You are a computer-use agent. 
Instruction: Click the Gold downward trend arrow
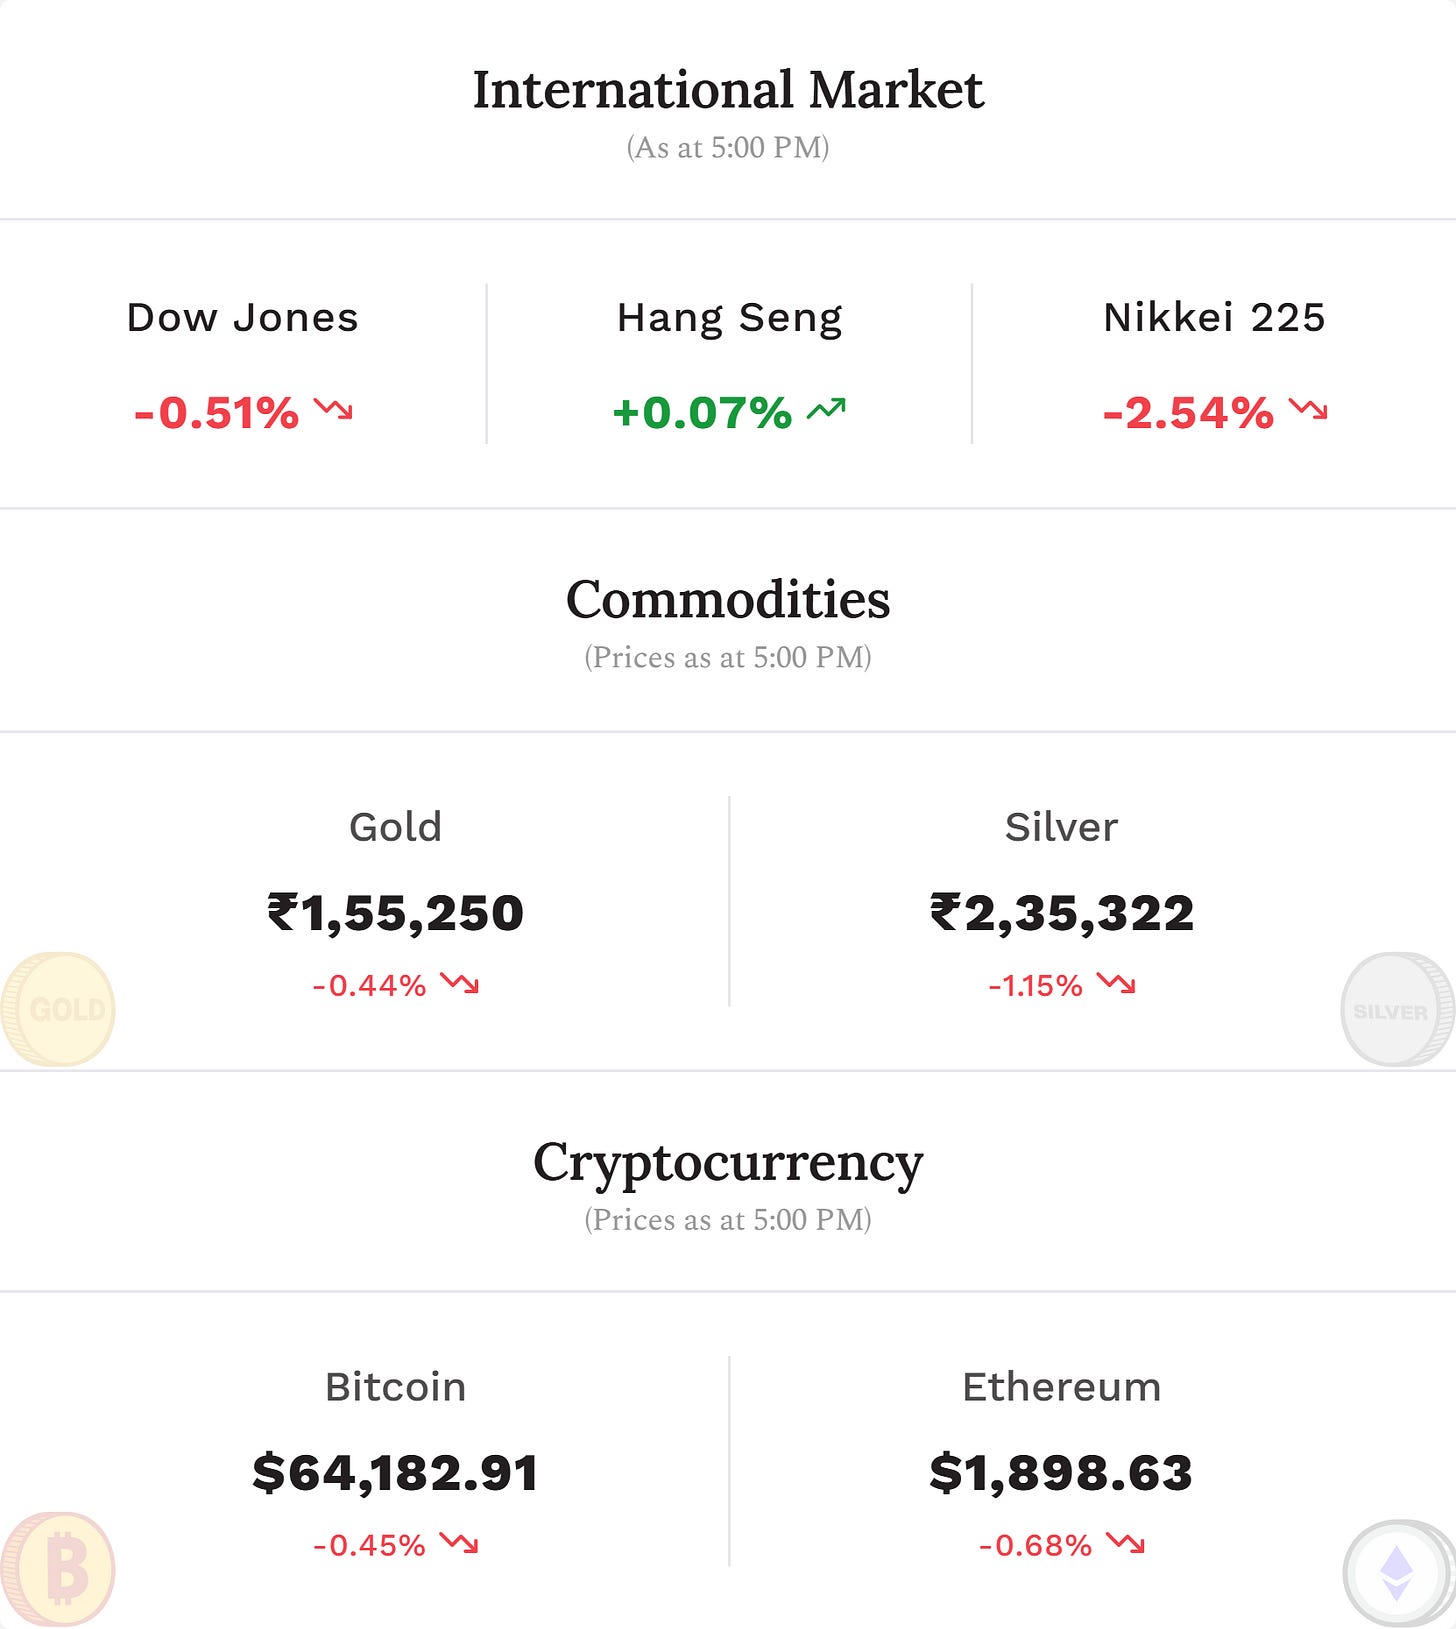click(x=460, y=983)
